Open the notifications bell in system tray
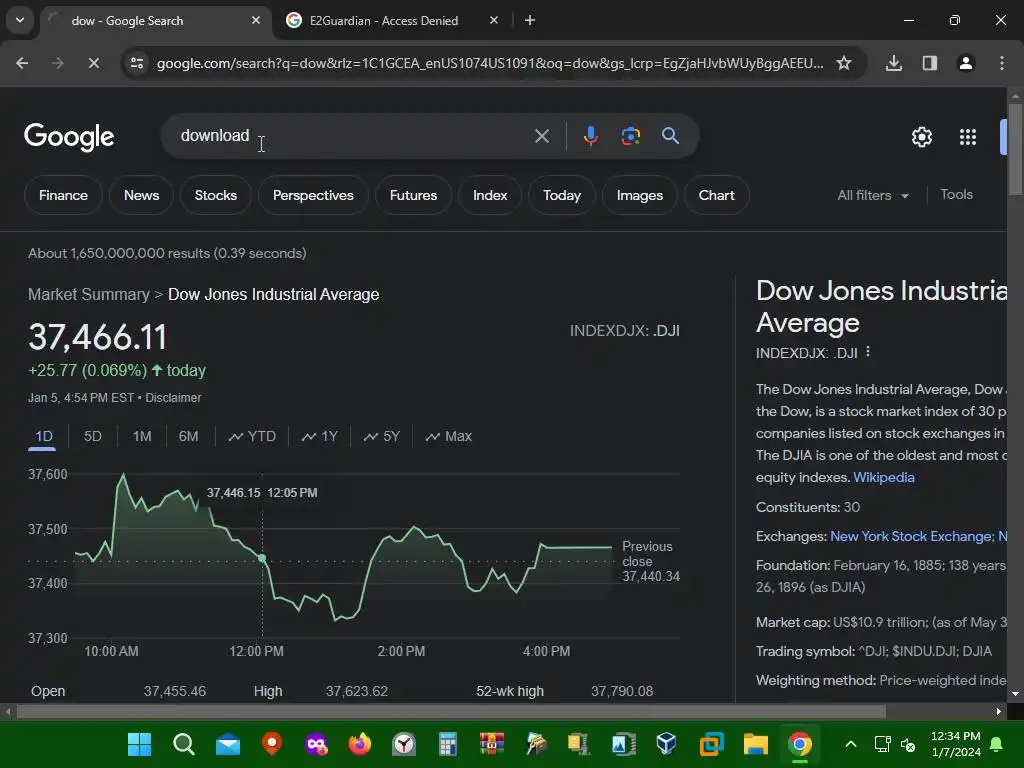This screenshot has height=768, width=1024. tap(997, 744)
